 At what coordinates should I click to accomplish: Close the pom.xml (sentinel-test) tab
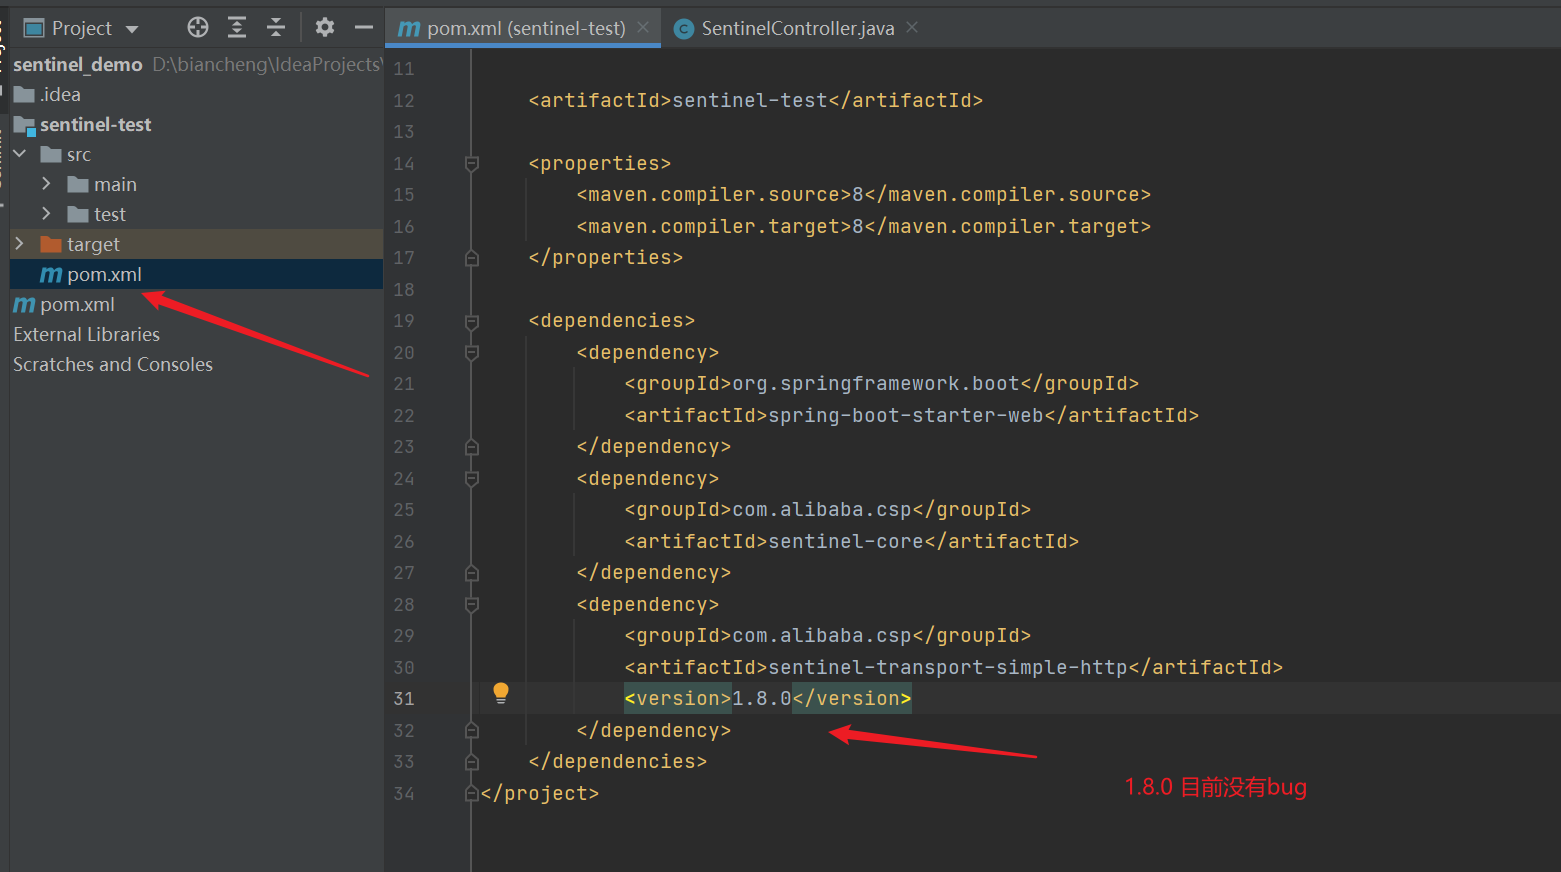click(643, 27)
